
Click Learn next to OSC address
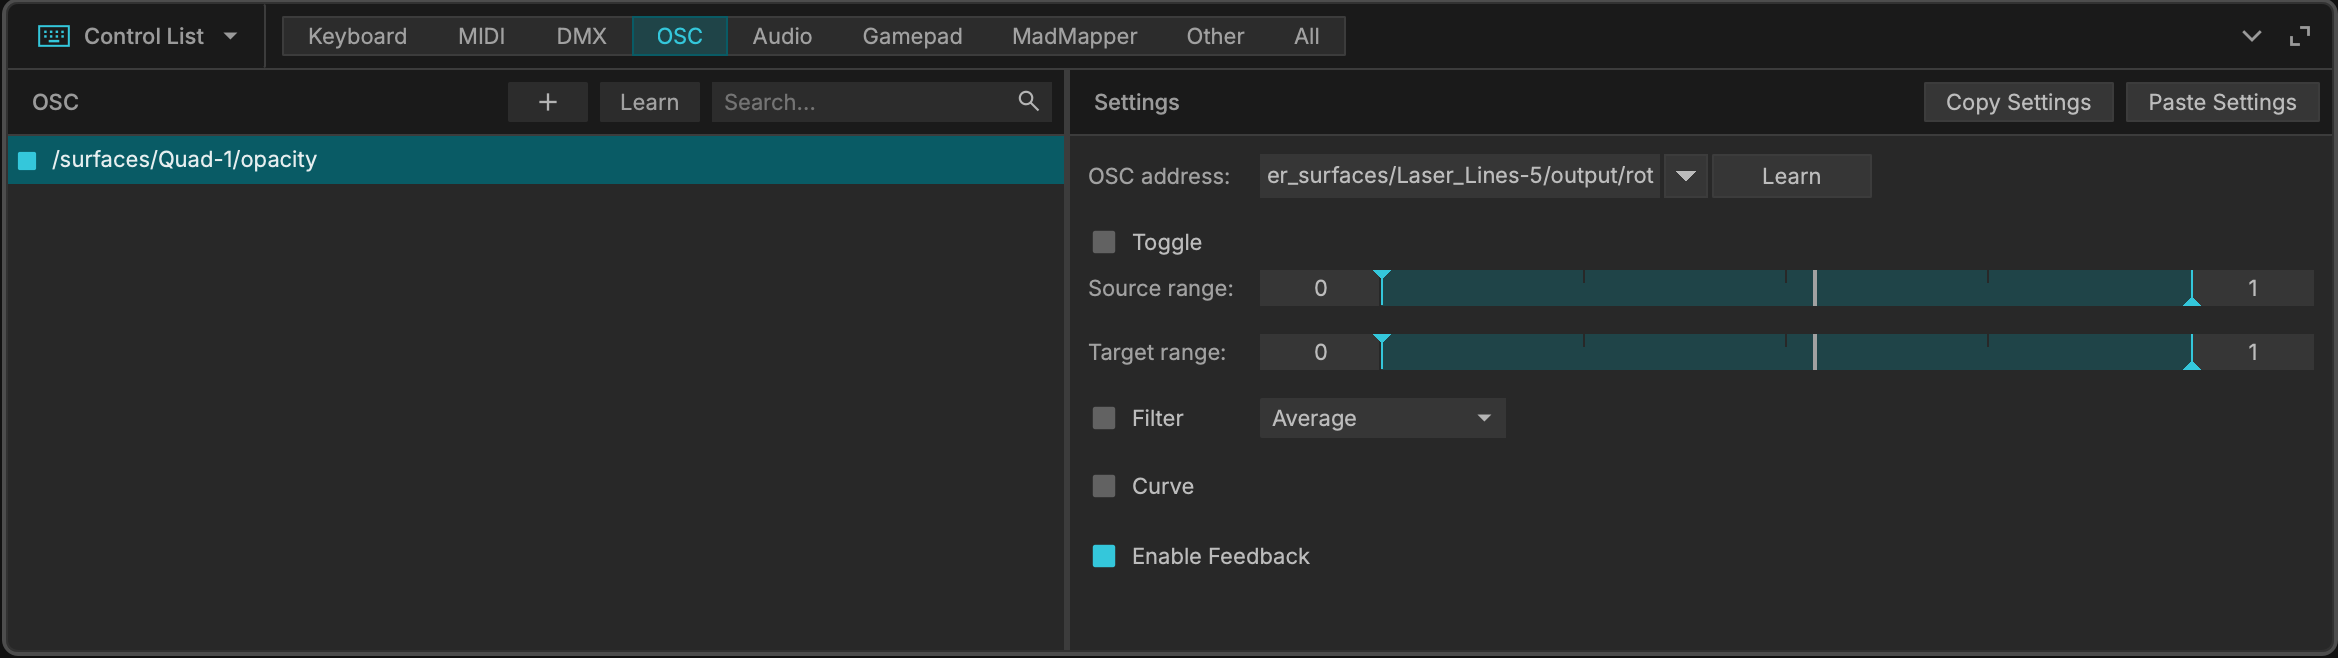(1791, 176)
